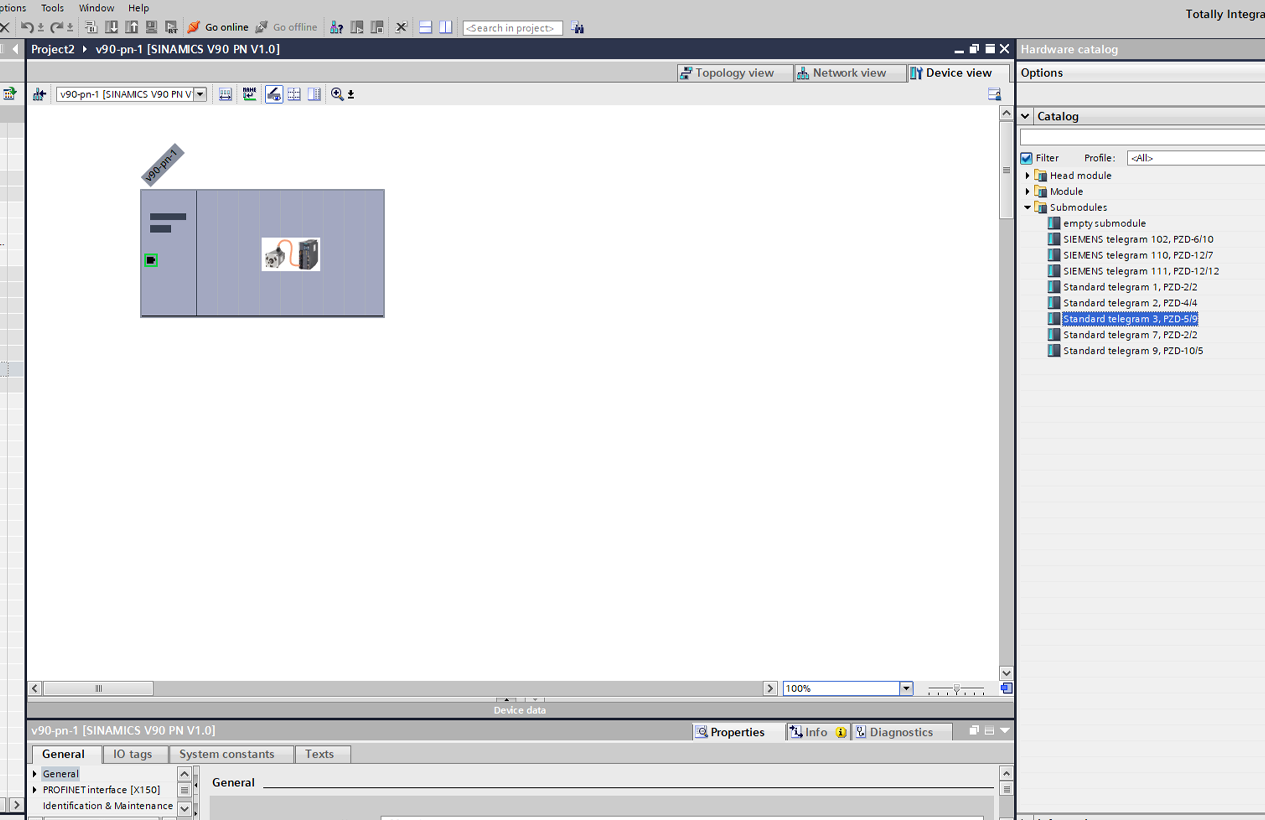Open the Profile <All> dropdown

click(x=1196, y=158)
